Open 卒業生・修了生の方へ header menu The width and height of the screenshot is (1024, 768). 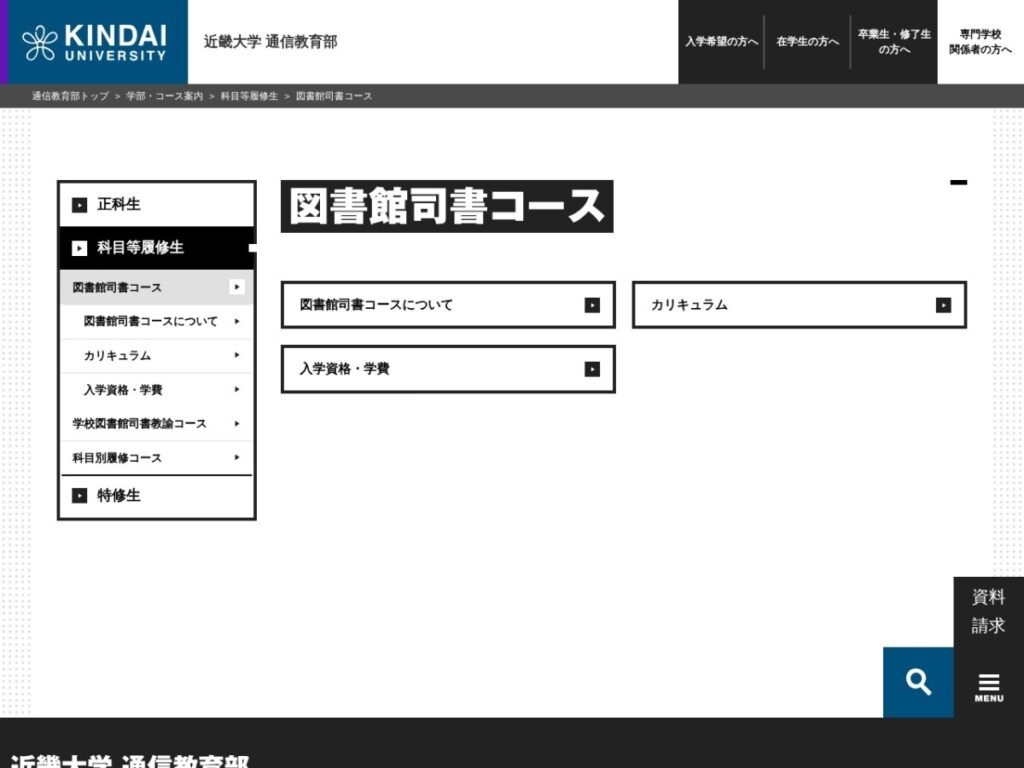[894, 42]
